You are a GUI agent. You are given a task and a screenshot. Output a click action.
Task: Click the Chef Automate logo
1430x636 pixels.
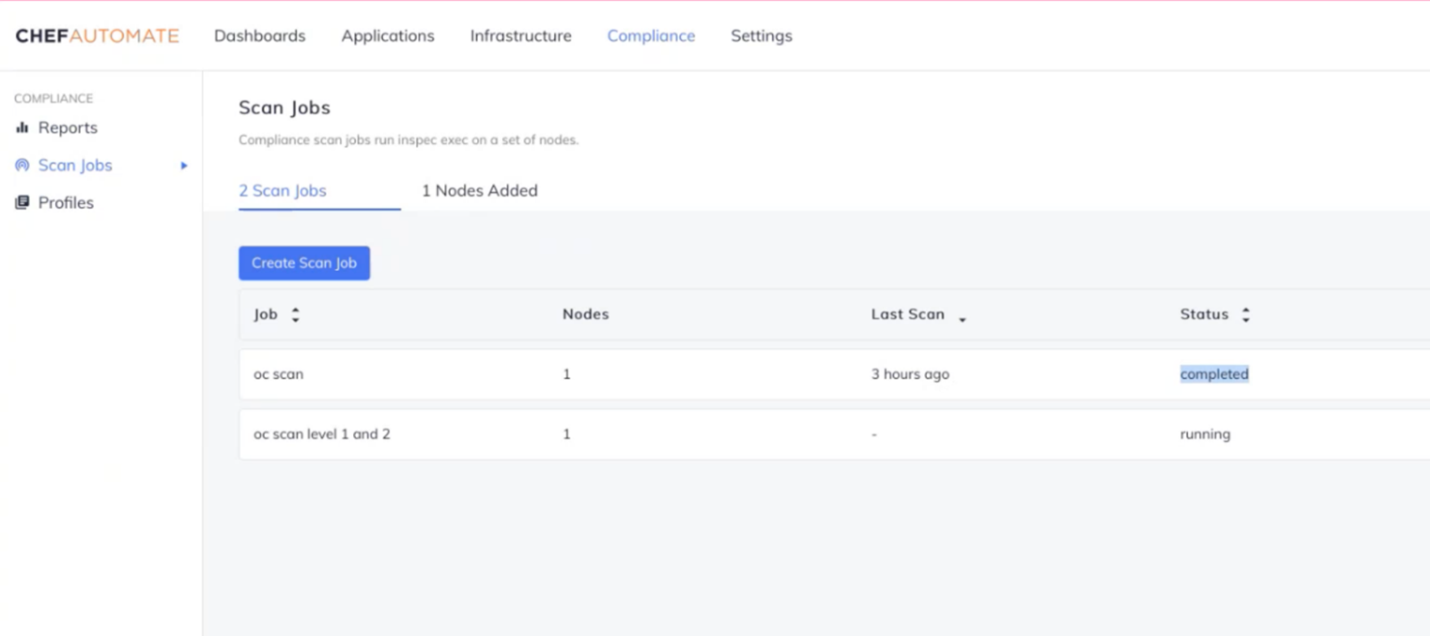click(95, 35)
